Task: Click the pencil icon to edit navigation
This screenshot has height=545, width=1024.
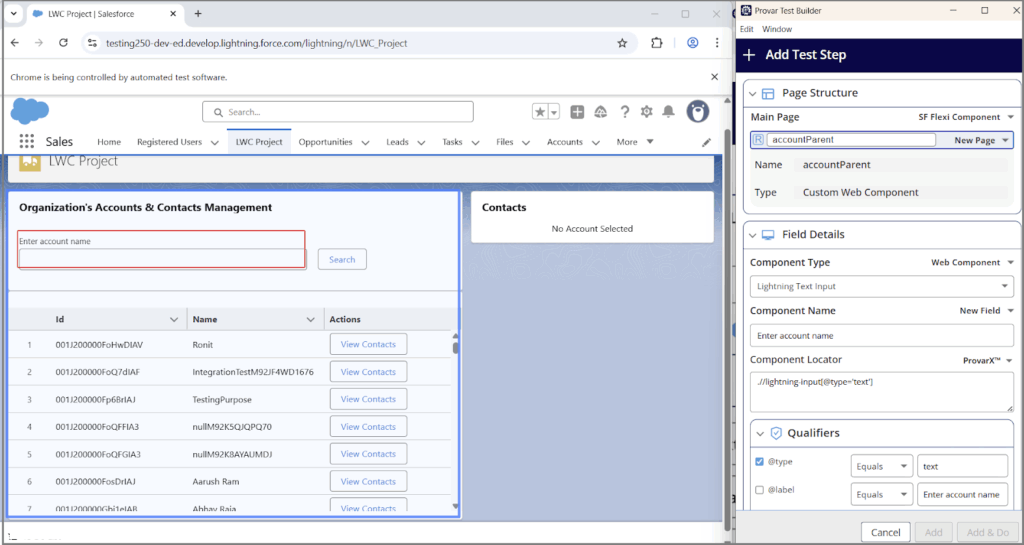Action: [706, 142]
